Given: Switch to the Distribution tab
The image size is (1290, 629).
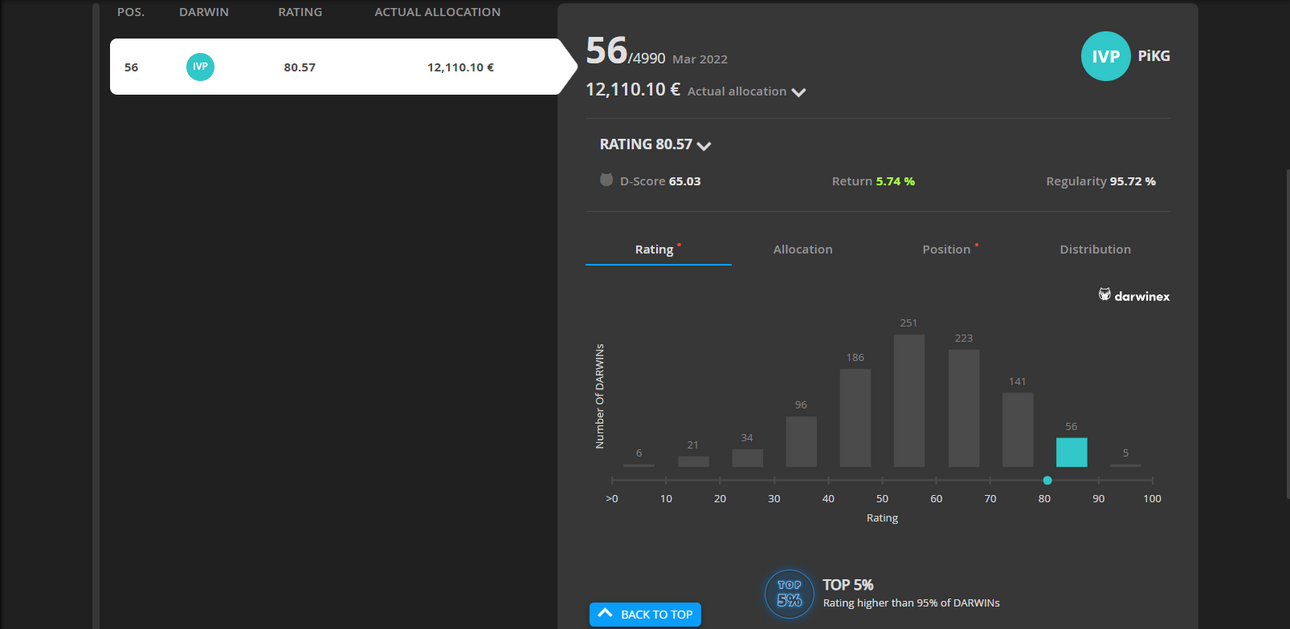Looking at the screenshot, I should (x=1095, y=249).
